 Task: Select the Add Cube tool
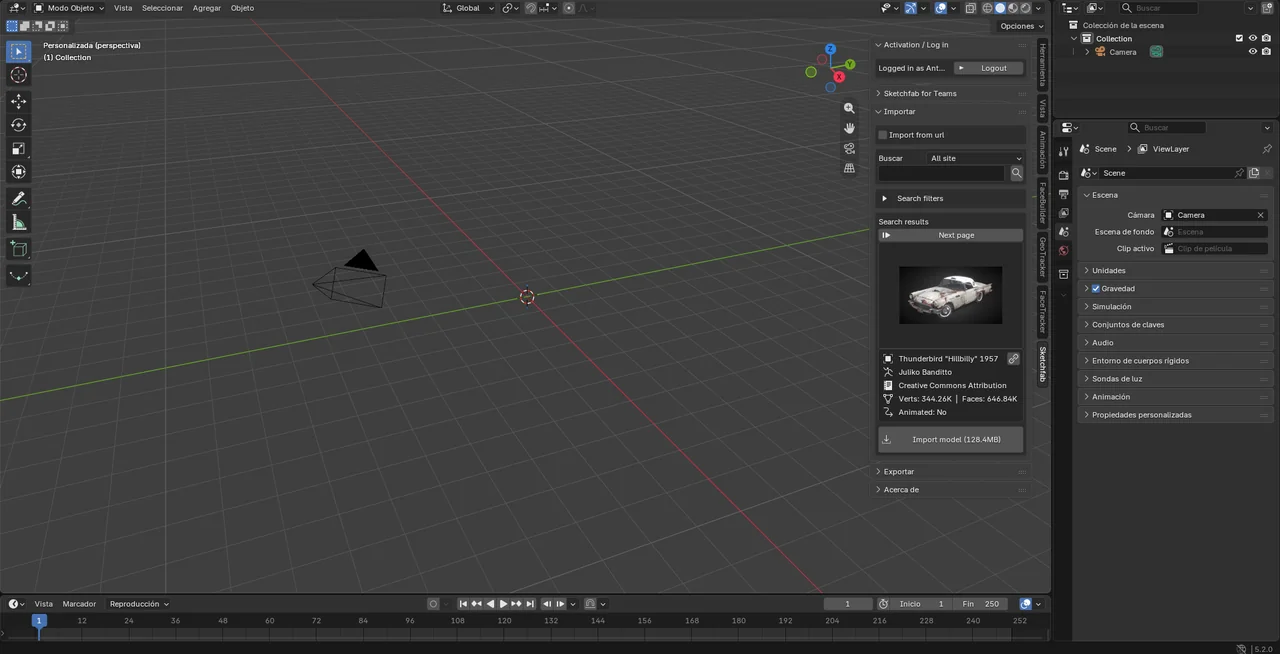[19, 249]
